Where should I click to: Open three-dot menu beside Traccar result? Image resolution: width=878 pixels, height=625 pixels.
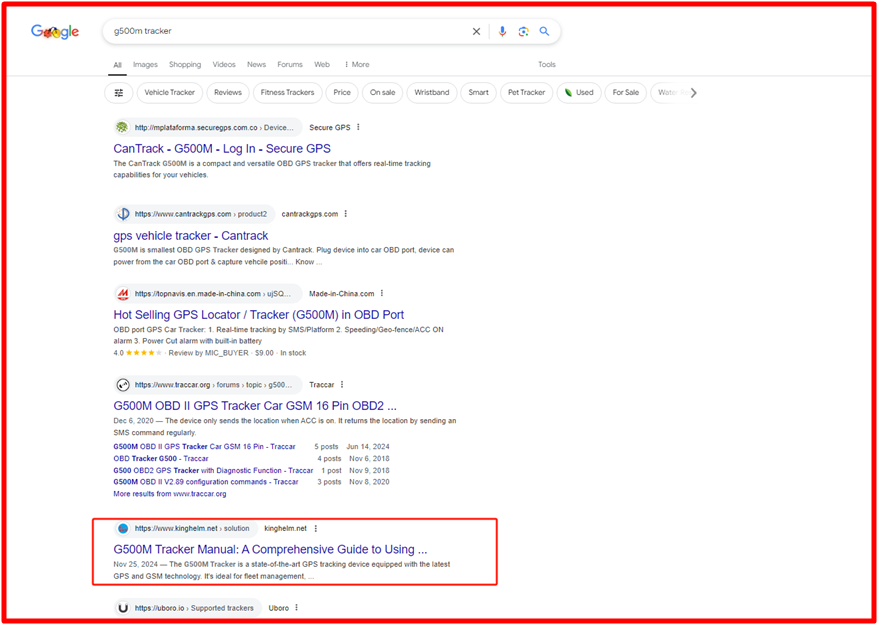tap(342, 385)
